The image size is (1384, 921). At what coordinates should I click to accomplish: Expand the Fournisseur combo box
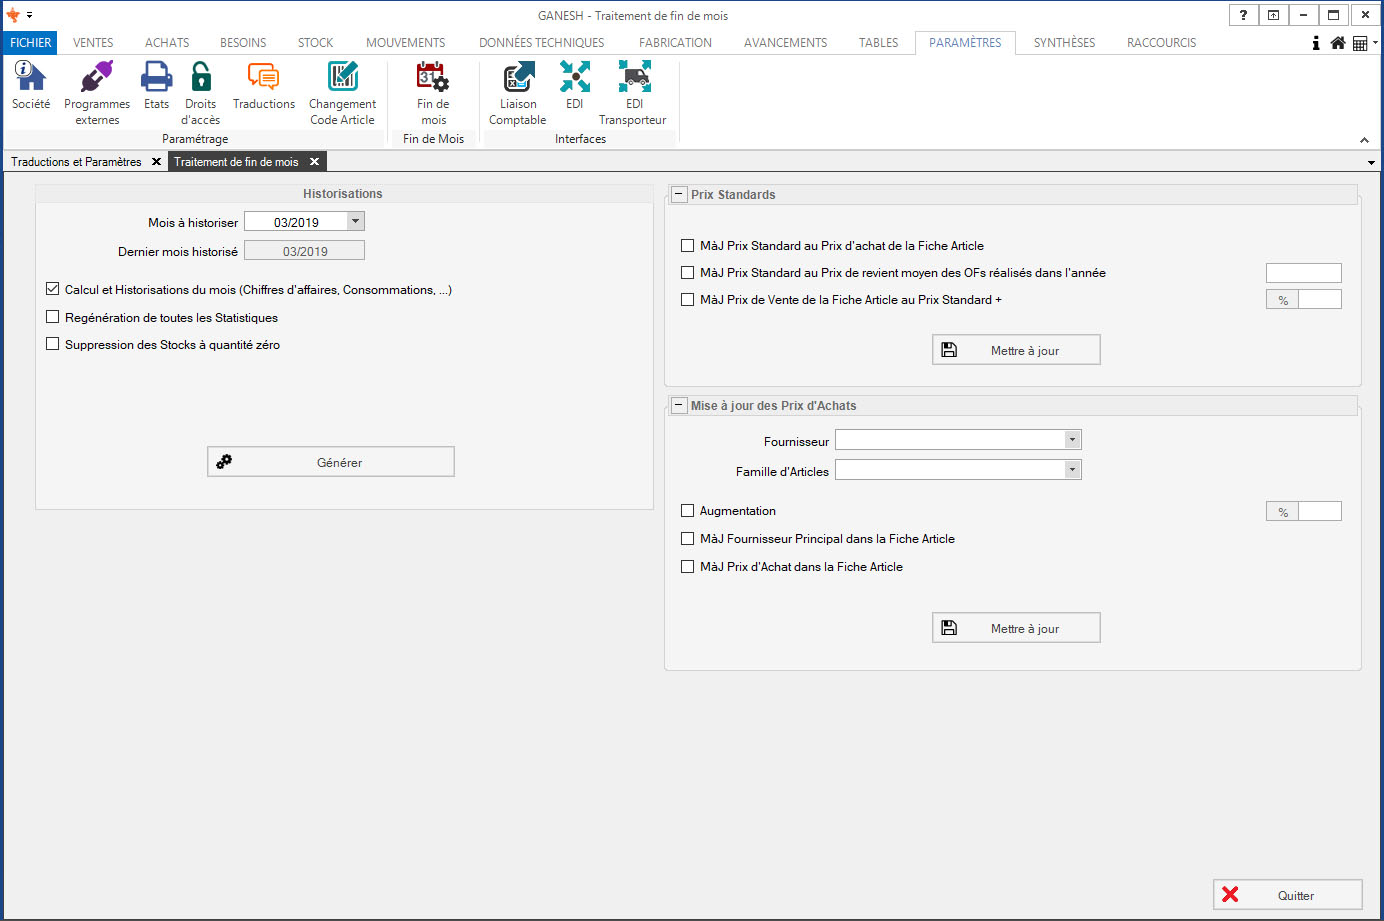coord(1072,440)
